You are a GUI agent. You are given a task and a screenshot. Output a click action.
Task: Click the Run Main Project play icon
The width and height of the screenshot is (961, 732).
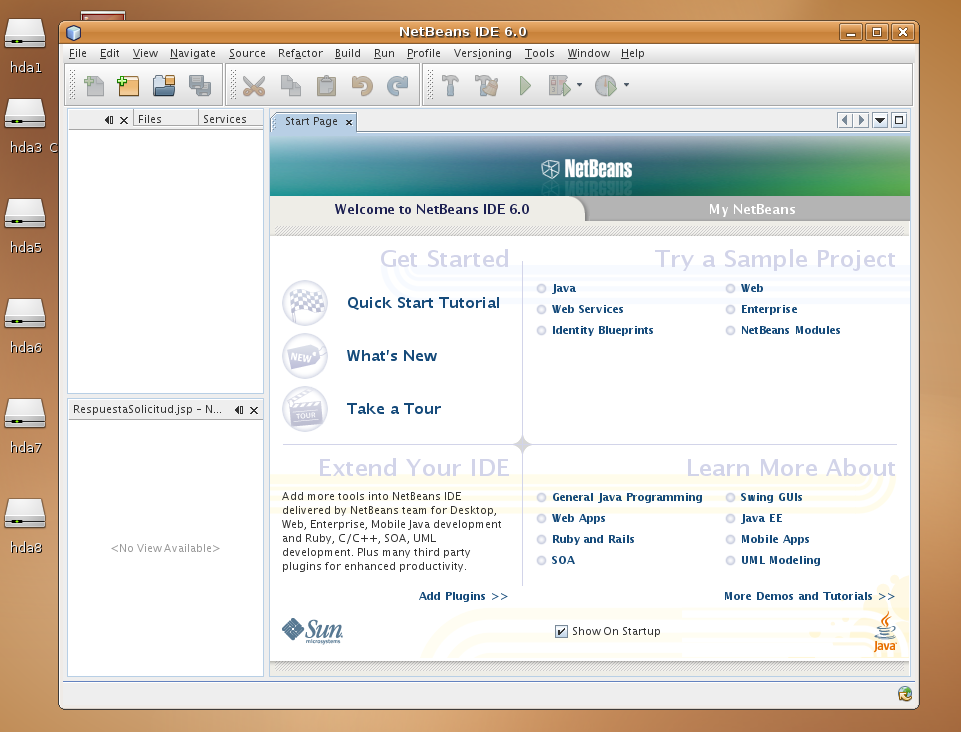pos(525,85)
